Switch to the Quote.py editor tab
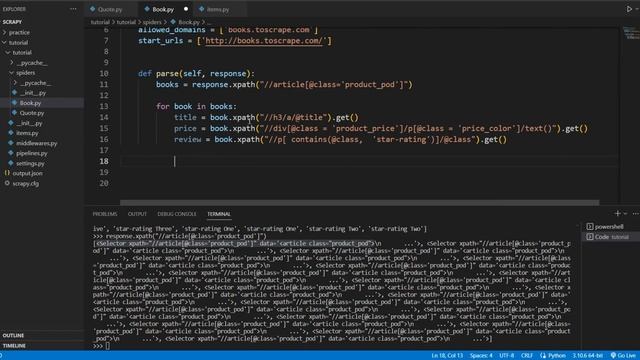The width and height of the screenshot is (640, 360). (110, 9)
